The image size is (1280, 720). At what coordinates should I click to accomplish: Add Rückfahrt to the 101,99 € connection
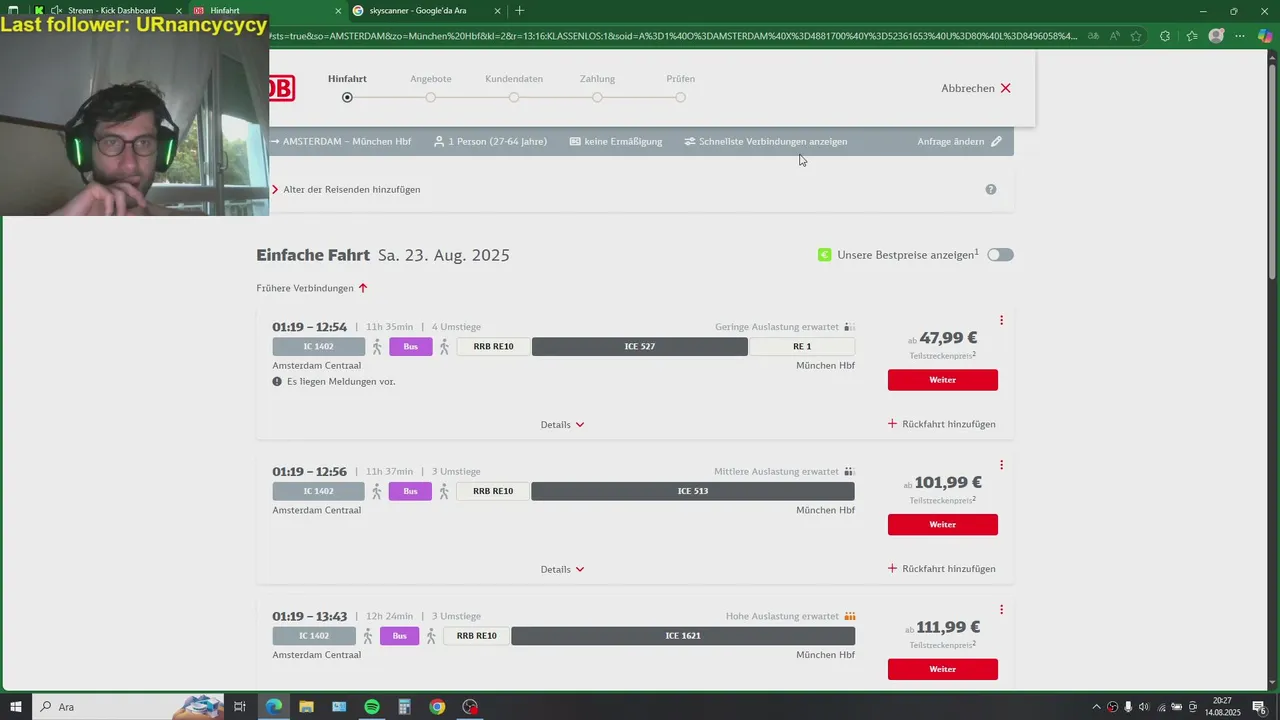click(x=942, y=569)
